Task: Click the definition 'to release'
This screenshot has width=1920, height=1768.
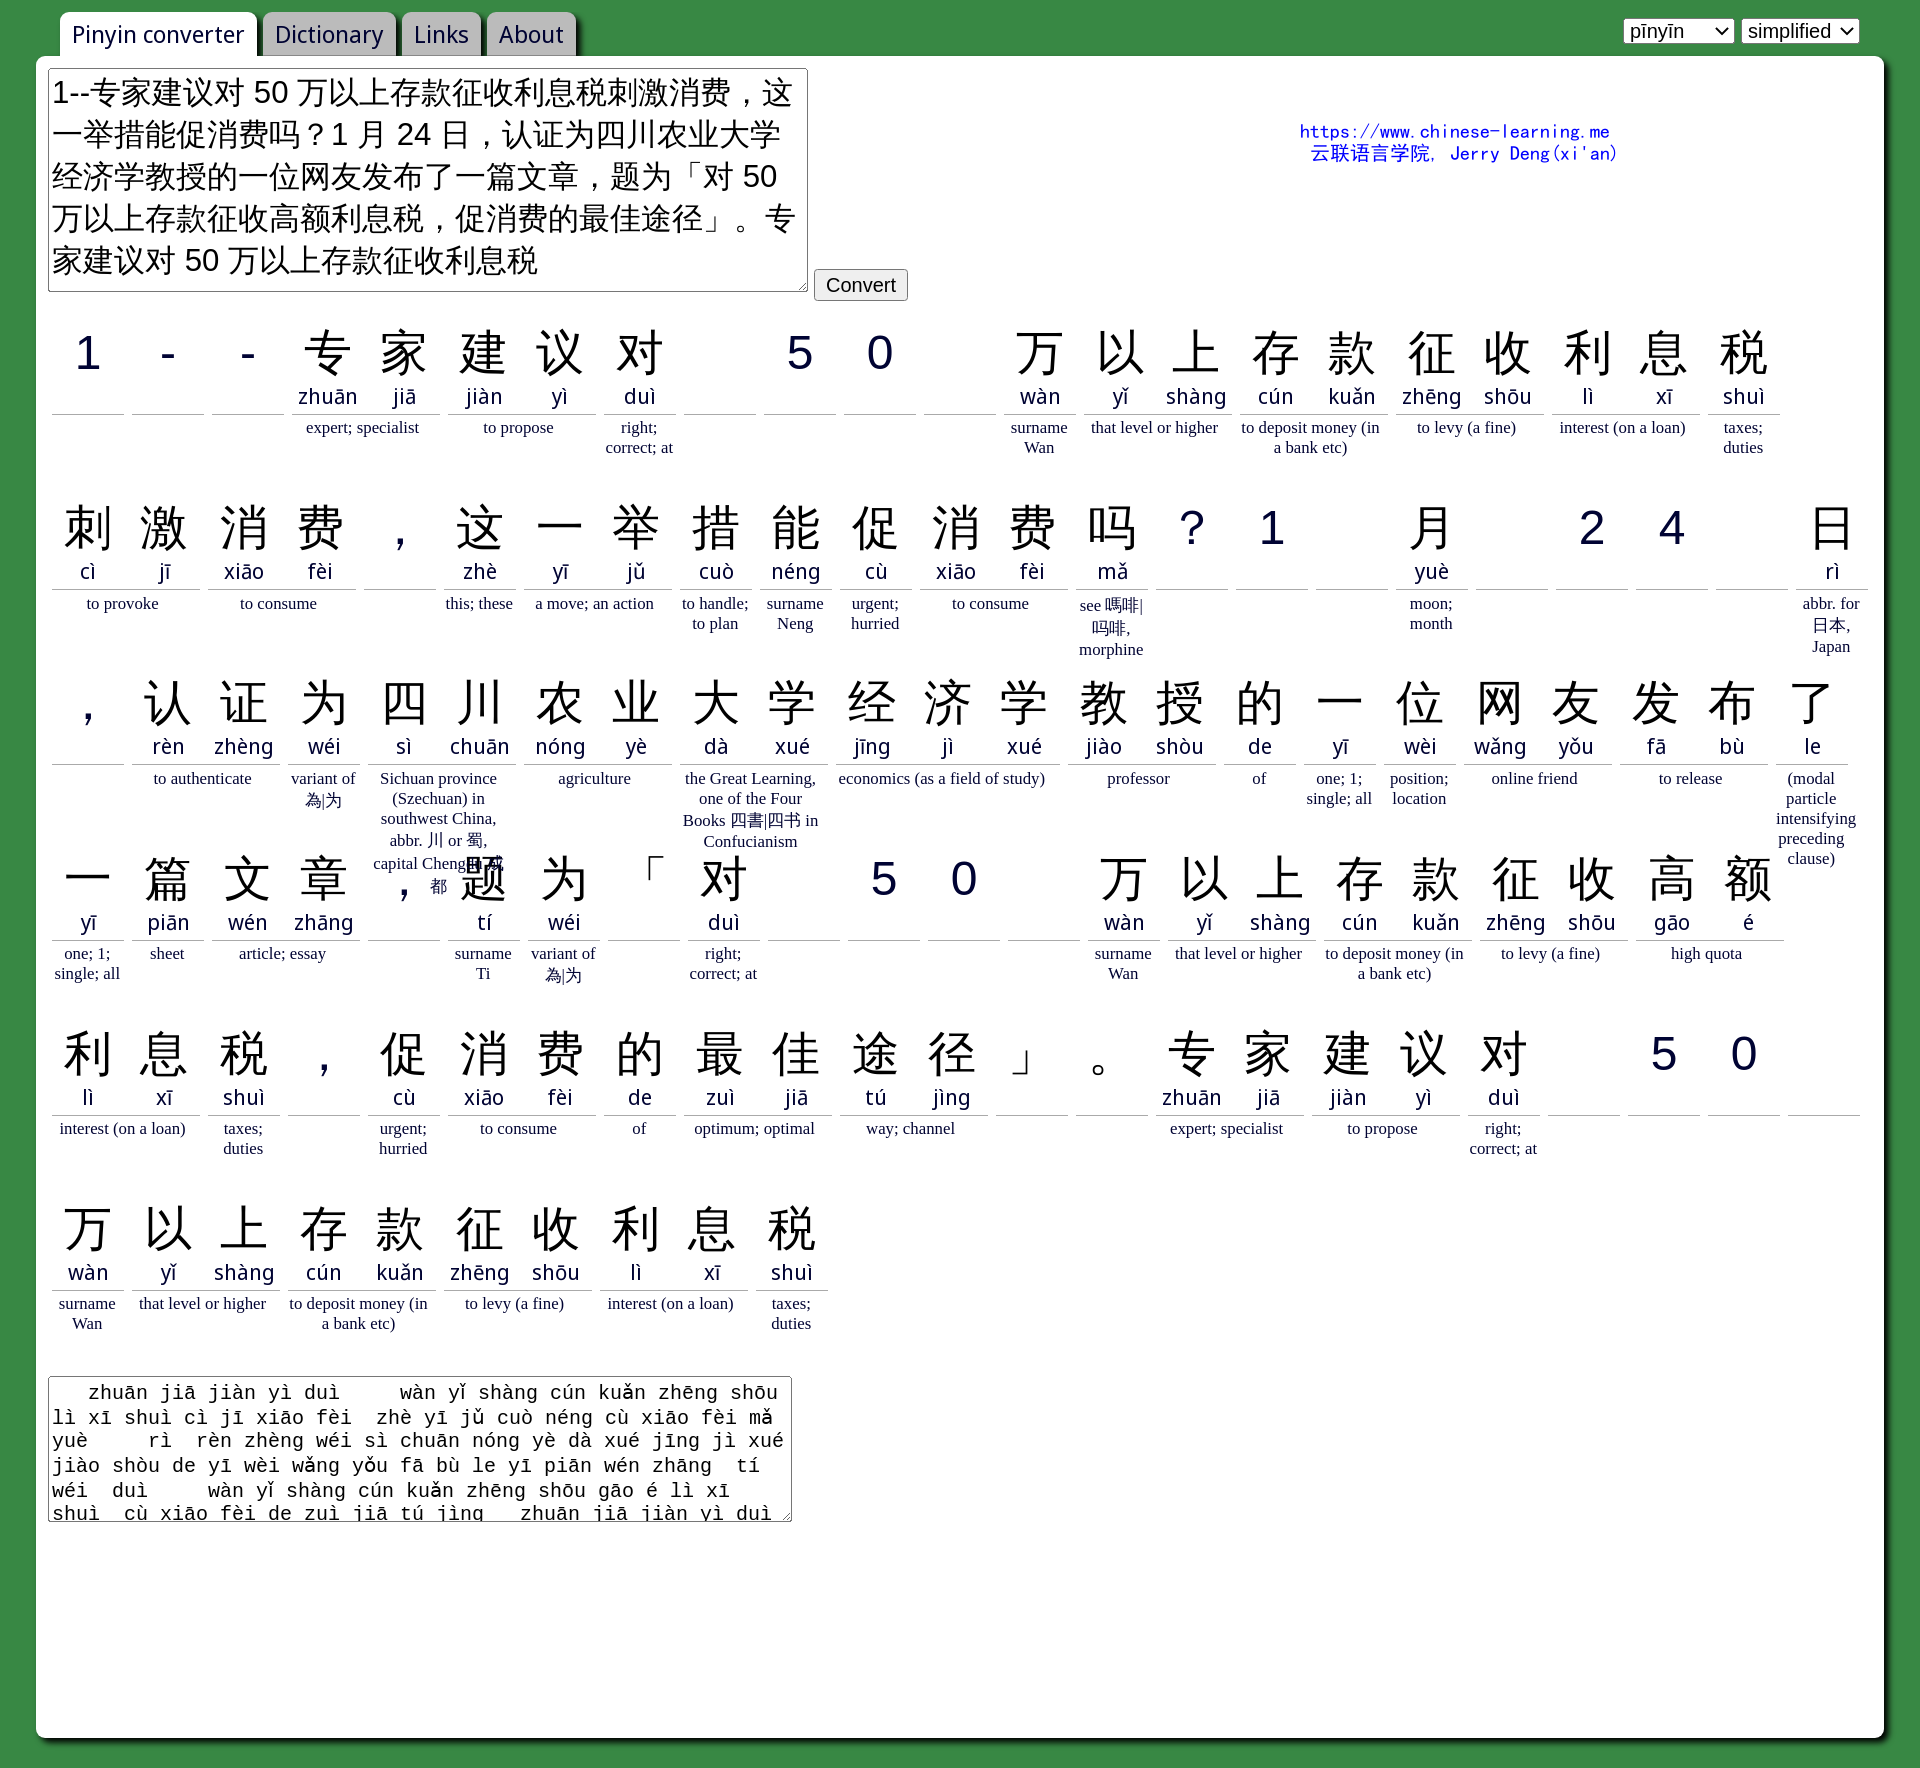Action: pos(1690,779)
